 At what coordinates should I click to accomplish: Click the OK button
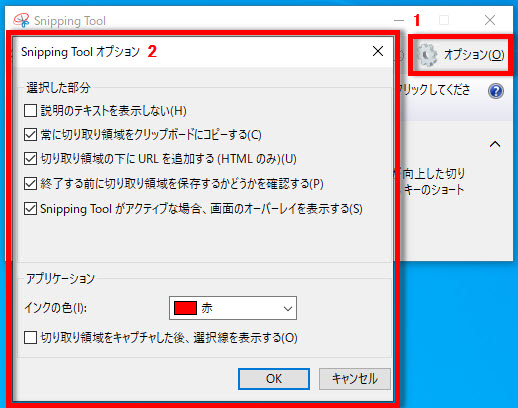[274, 379]
